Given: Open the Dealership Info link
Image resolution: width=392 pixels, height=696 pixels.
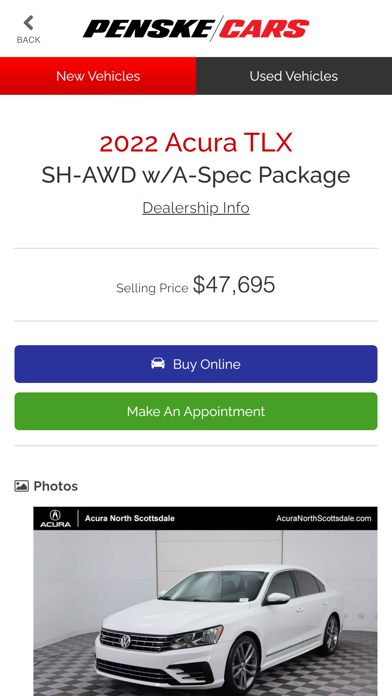Looking at the screenshot, I should (x=196, y=208).
